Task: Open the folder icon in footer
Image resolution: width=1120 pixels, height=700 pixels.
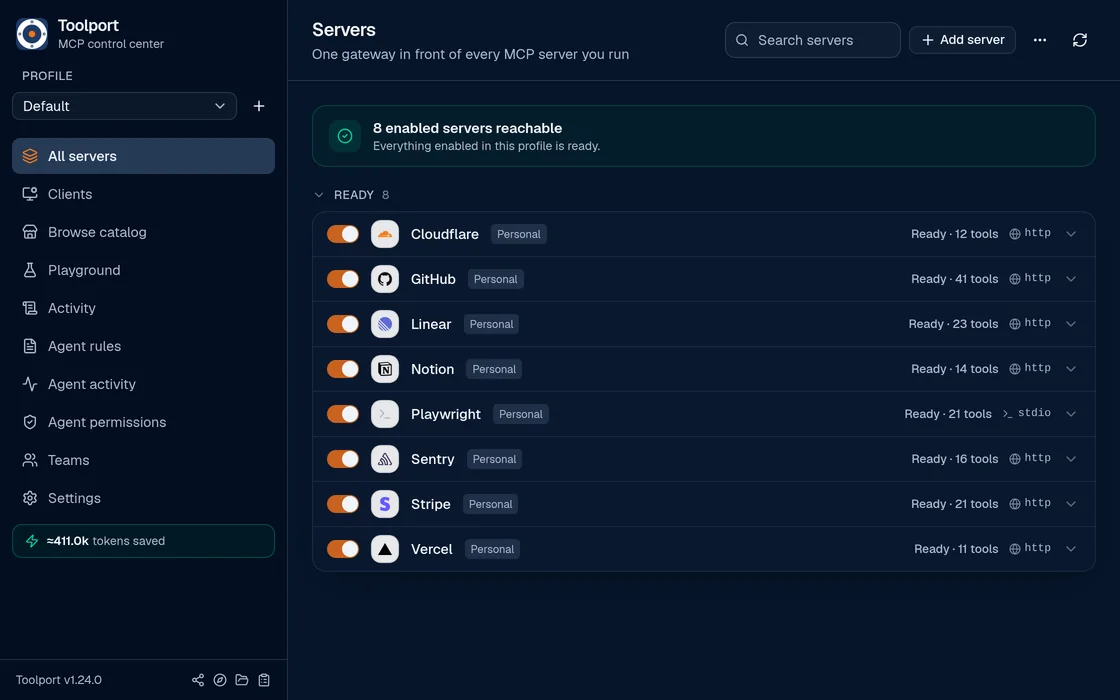Action: 242,680
